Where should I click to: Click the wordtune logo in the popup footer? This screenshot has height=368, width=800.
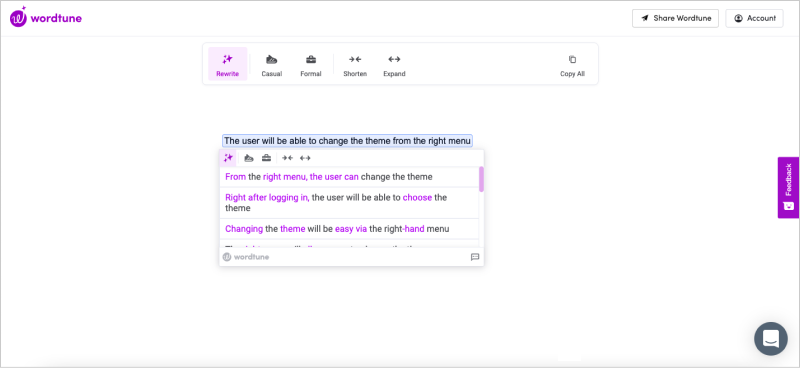click(246, 257)
